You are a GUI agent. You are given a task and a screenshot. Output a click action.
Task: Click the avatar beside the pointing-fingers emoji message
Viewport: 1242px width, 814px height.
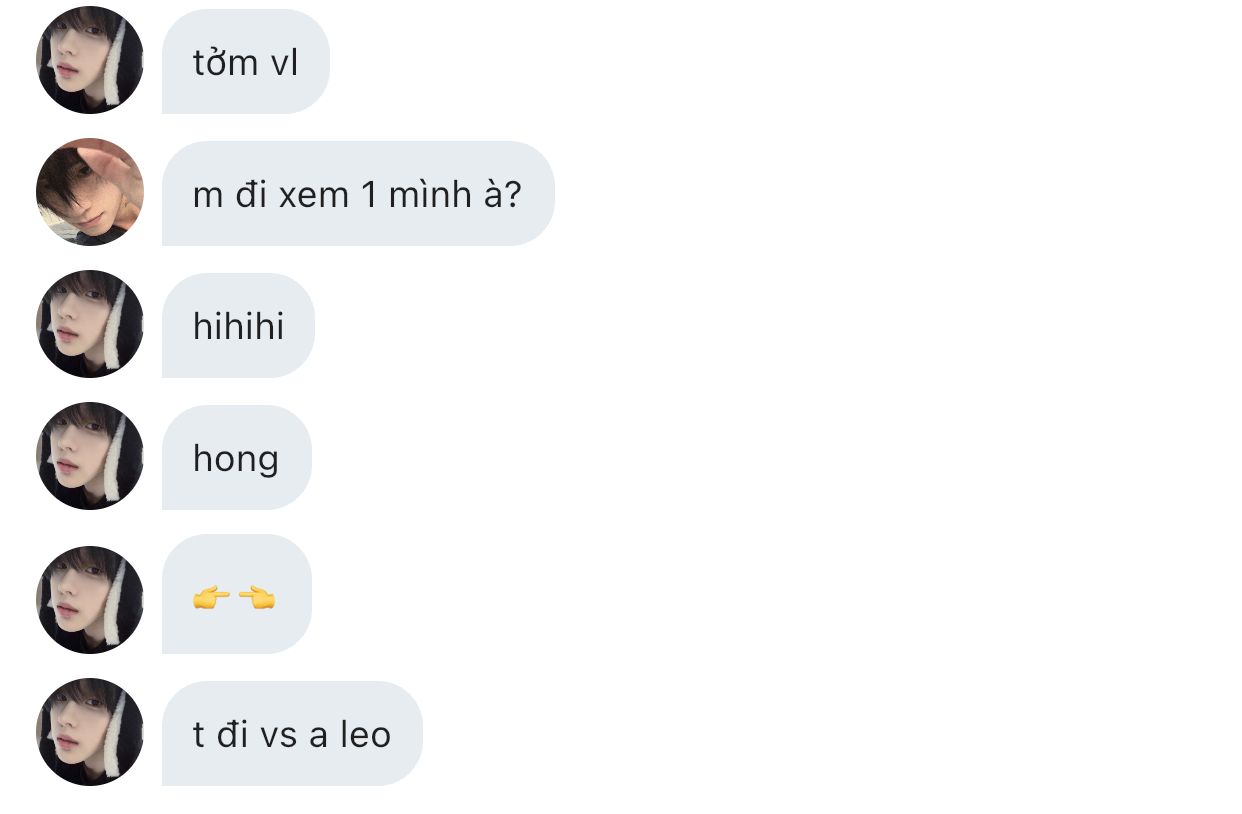click(x=90, y=599)
